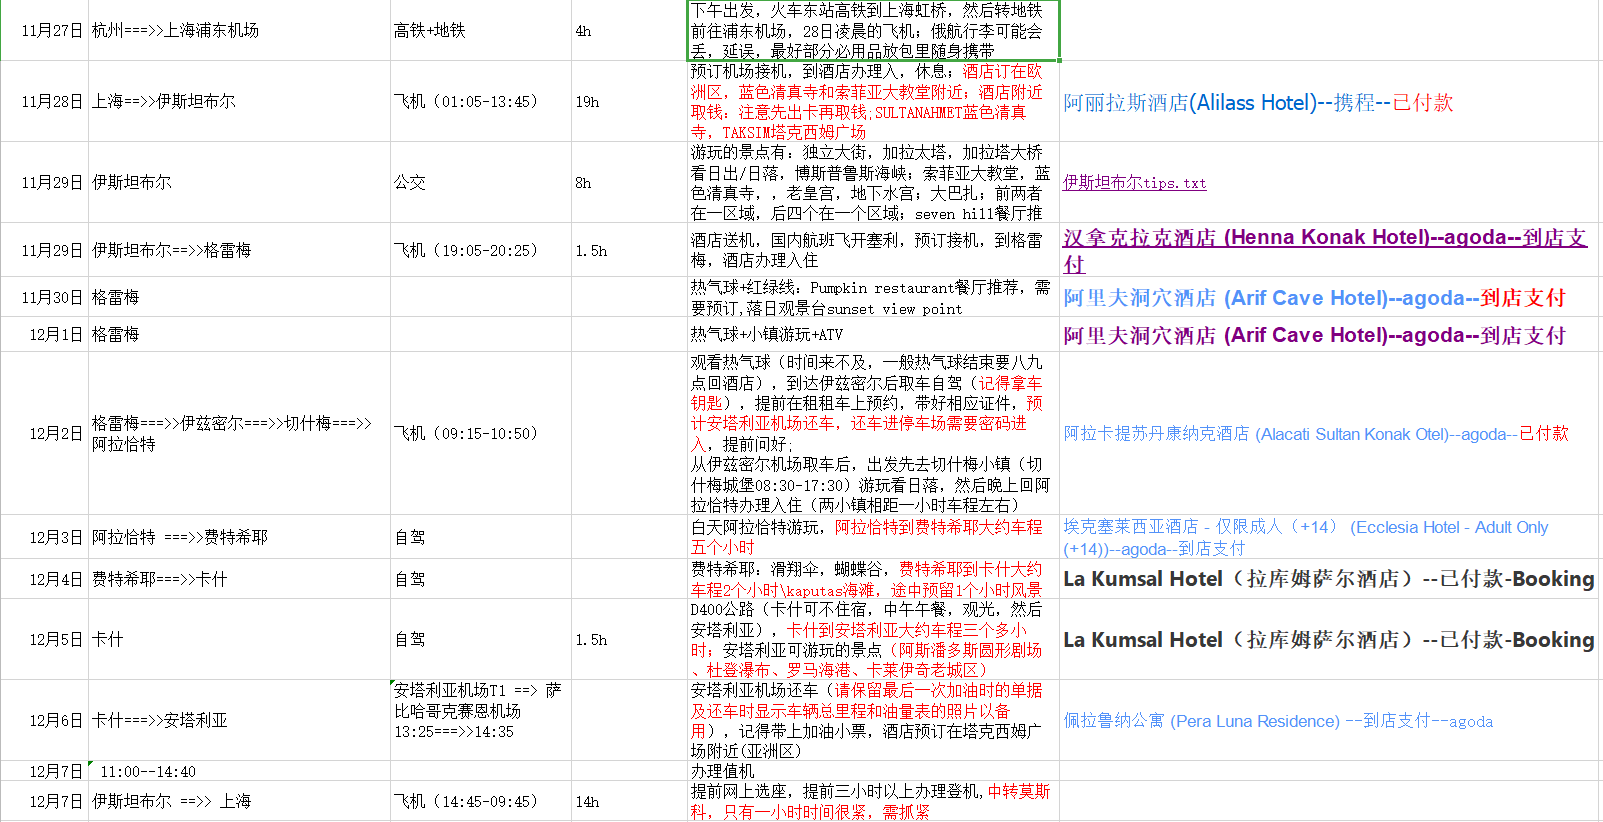Select the 热气球+小镇游玩+ATV notes cell
This screenshot has width=1603, height=822.
[874, 335]
